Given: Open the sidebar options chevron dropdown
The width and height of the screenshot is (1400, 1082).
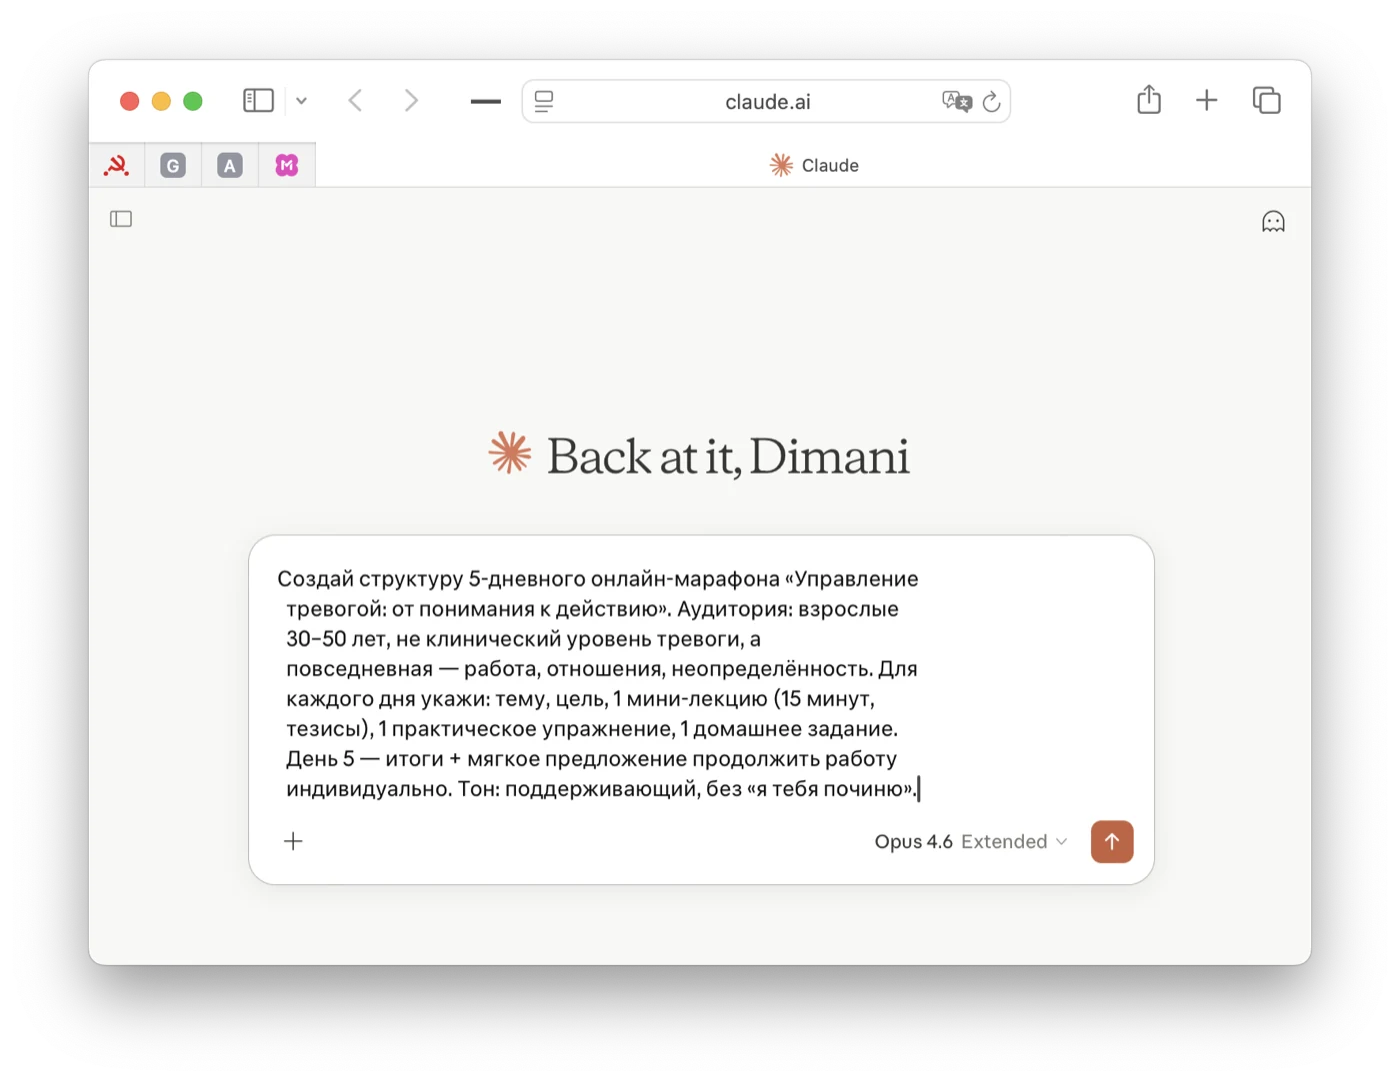Looking at the screenshot, I should (301, 101).
